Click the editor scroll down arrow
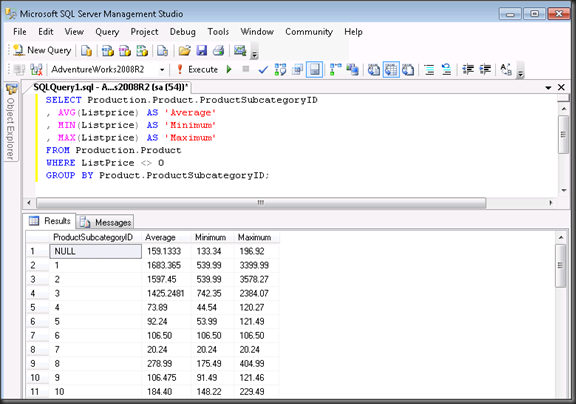This screenshot has height=404, width=576. 564,190
